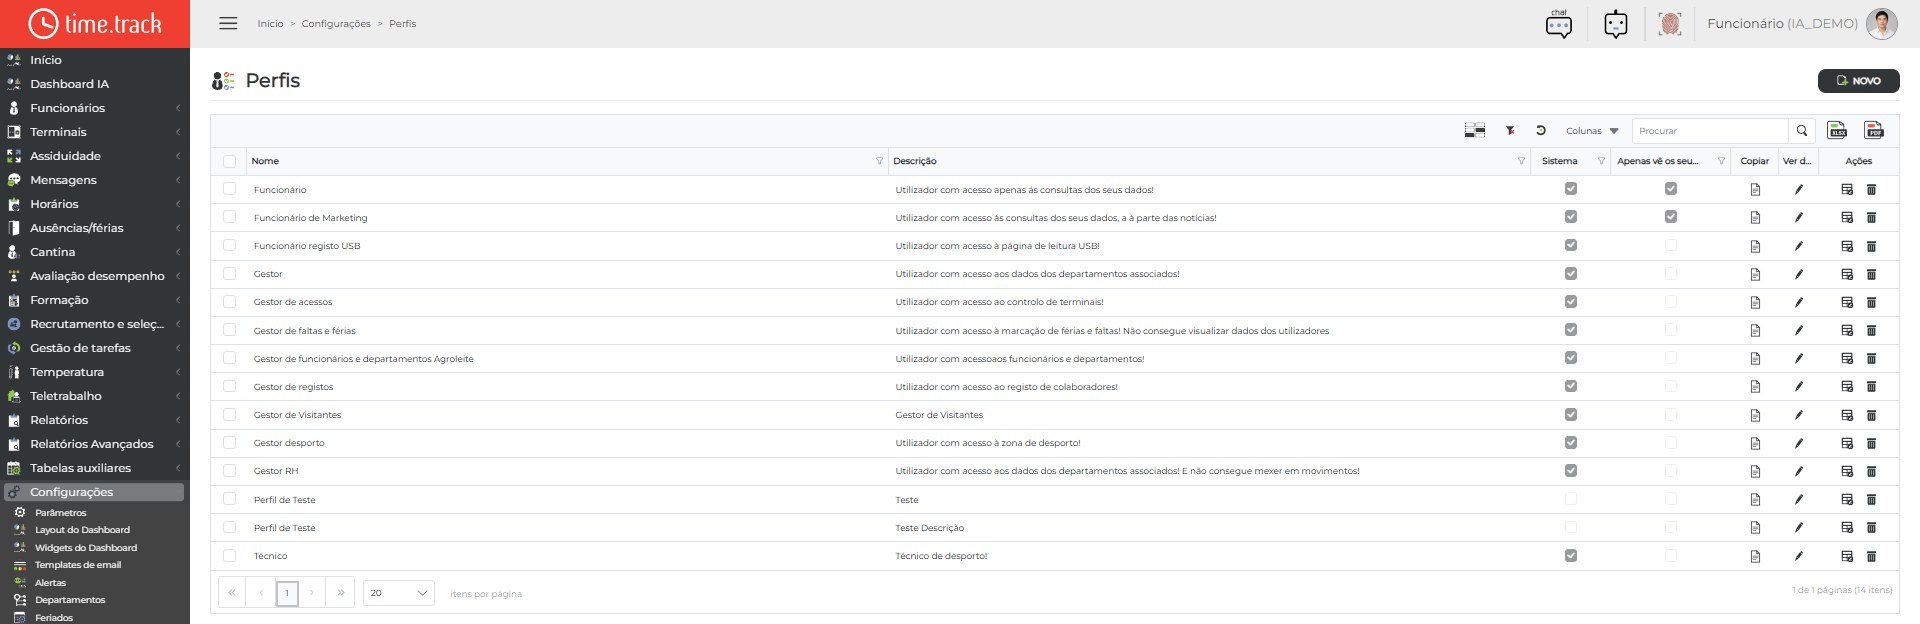Screen dimensions: 1920x624
Task: Click the Configurações breadcrumb link
Action: [x=336, y=24]
